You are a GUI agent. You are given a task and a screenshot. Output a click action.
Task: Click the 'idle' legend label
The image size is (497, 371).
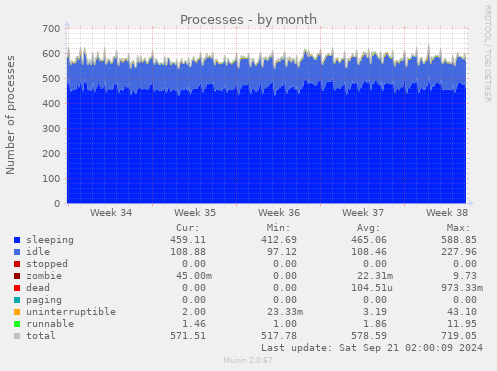click(38, 252)
